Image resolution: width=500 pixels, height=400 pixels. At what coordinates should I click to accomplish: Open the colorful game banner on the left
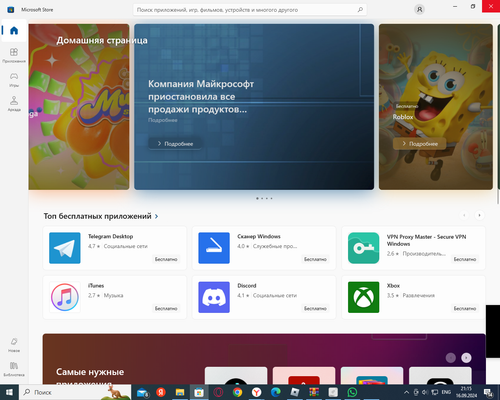point(79,107)
